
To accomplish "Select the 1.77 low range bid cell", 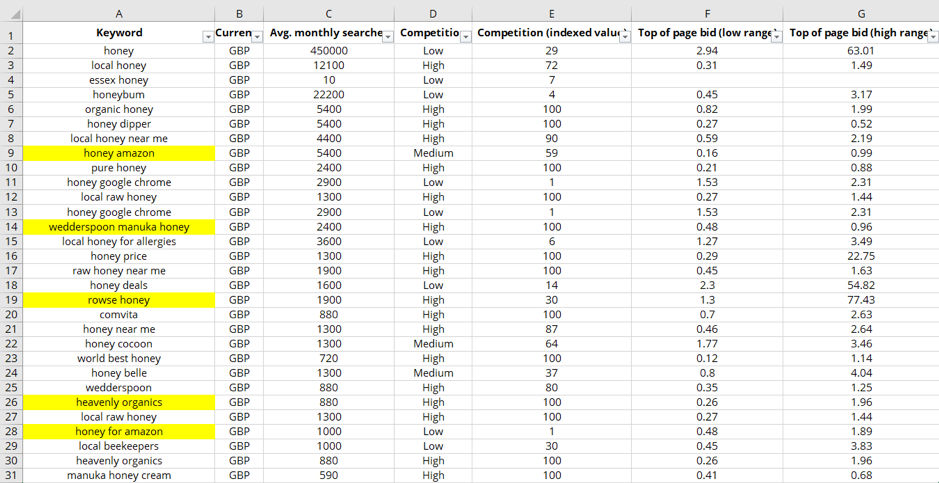I will tap(707, 344).
